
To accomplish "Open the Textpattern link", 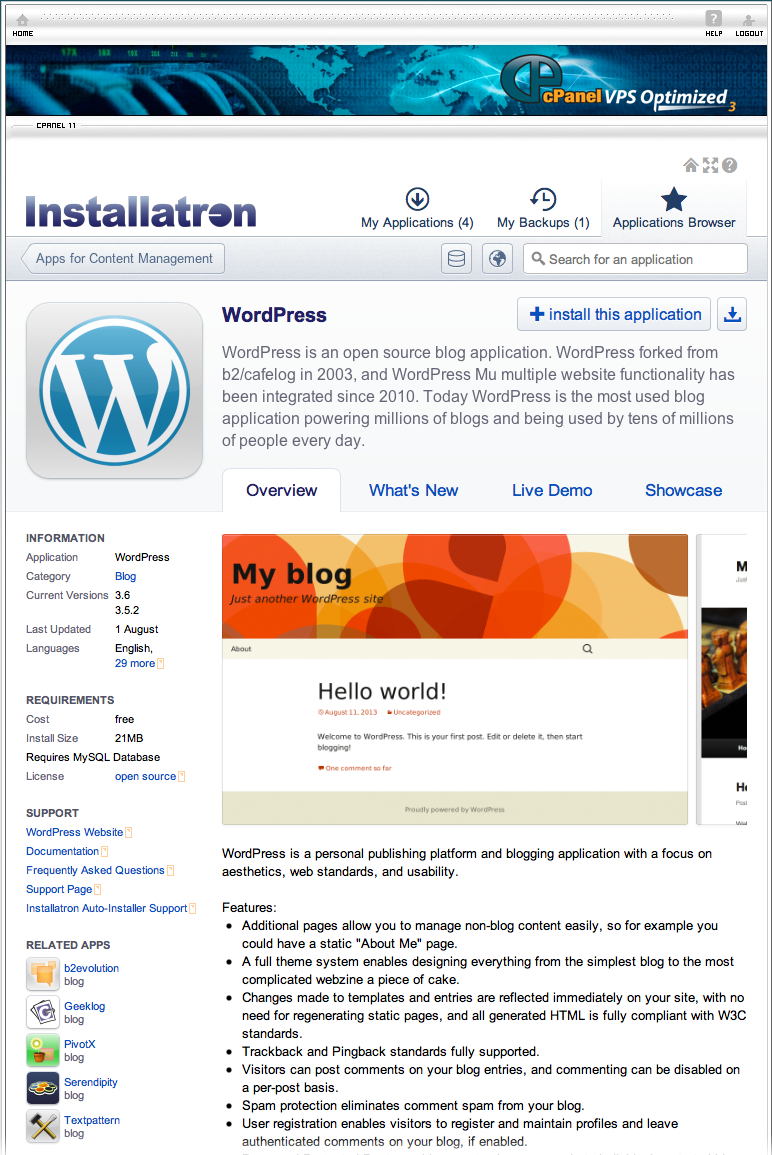I will pyautogui.click(x=92, y=1120).
